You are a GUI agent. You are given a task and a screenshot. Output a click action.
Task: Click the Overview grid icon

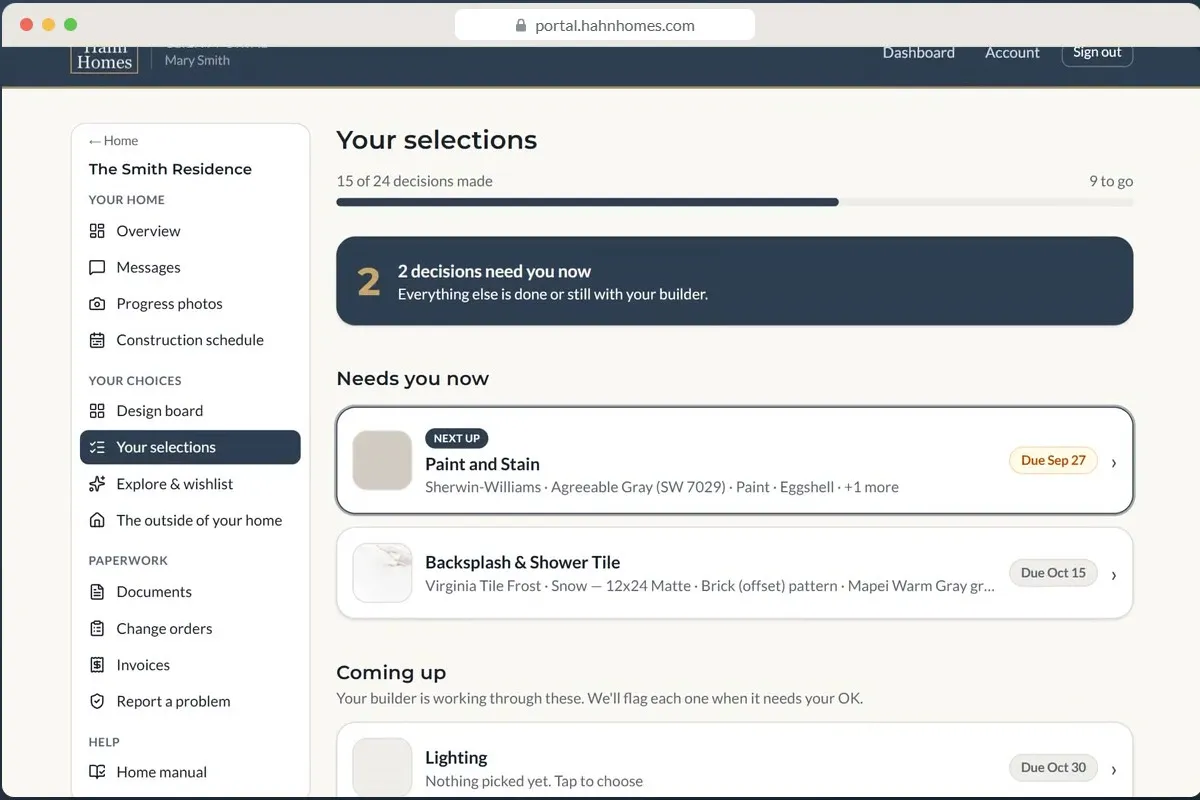pos(97,231)
